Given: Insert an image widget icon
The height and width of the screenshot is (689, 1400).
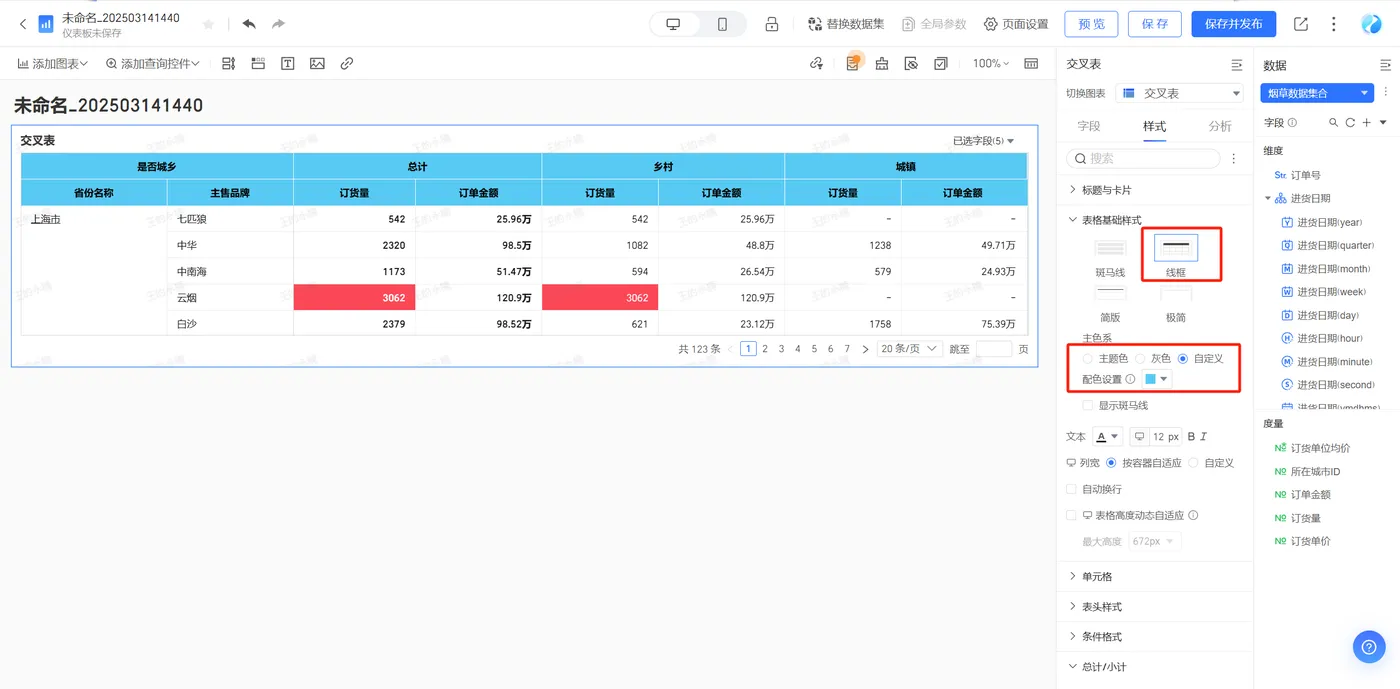Looking at the screenshot, I should [x=317, y=63].
